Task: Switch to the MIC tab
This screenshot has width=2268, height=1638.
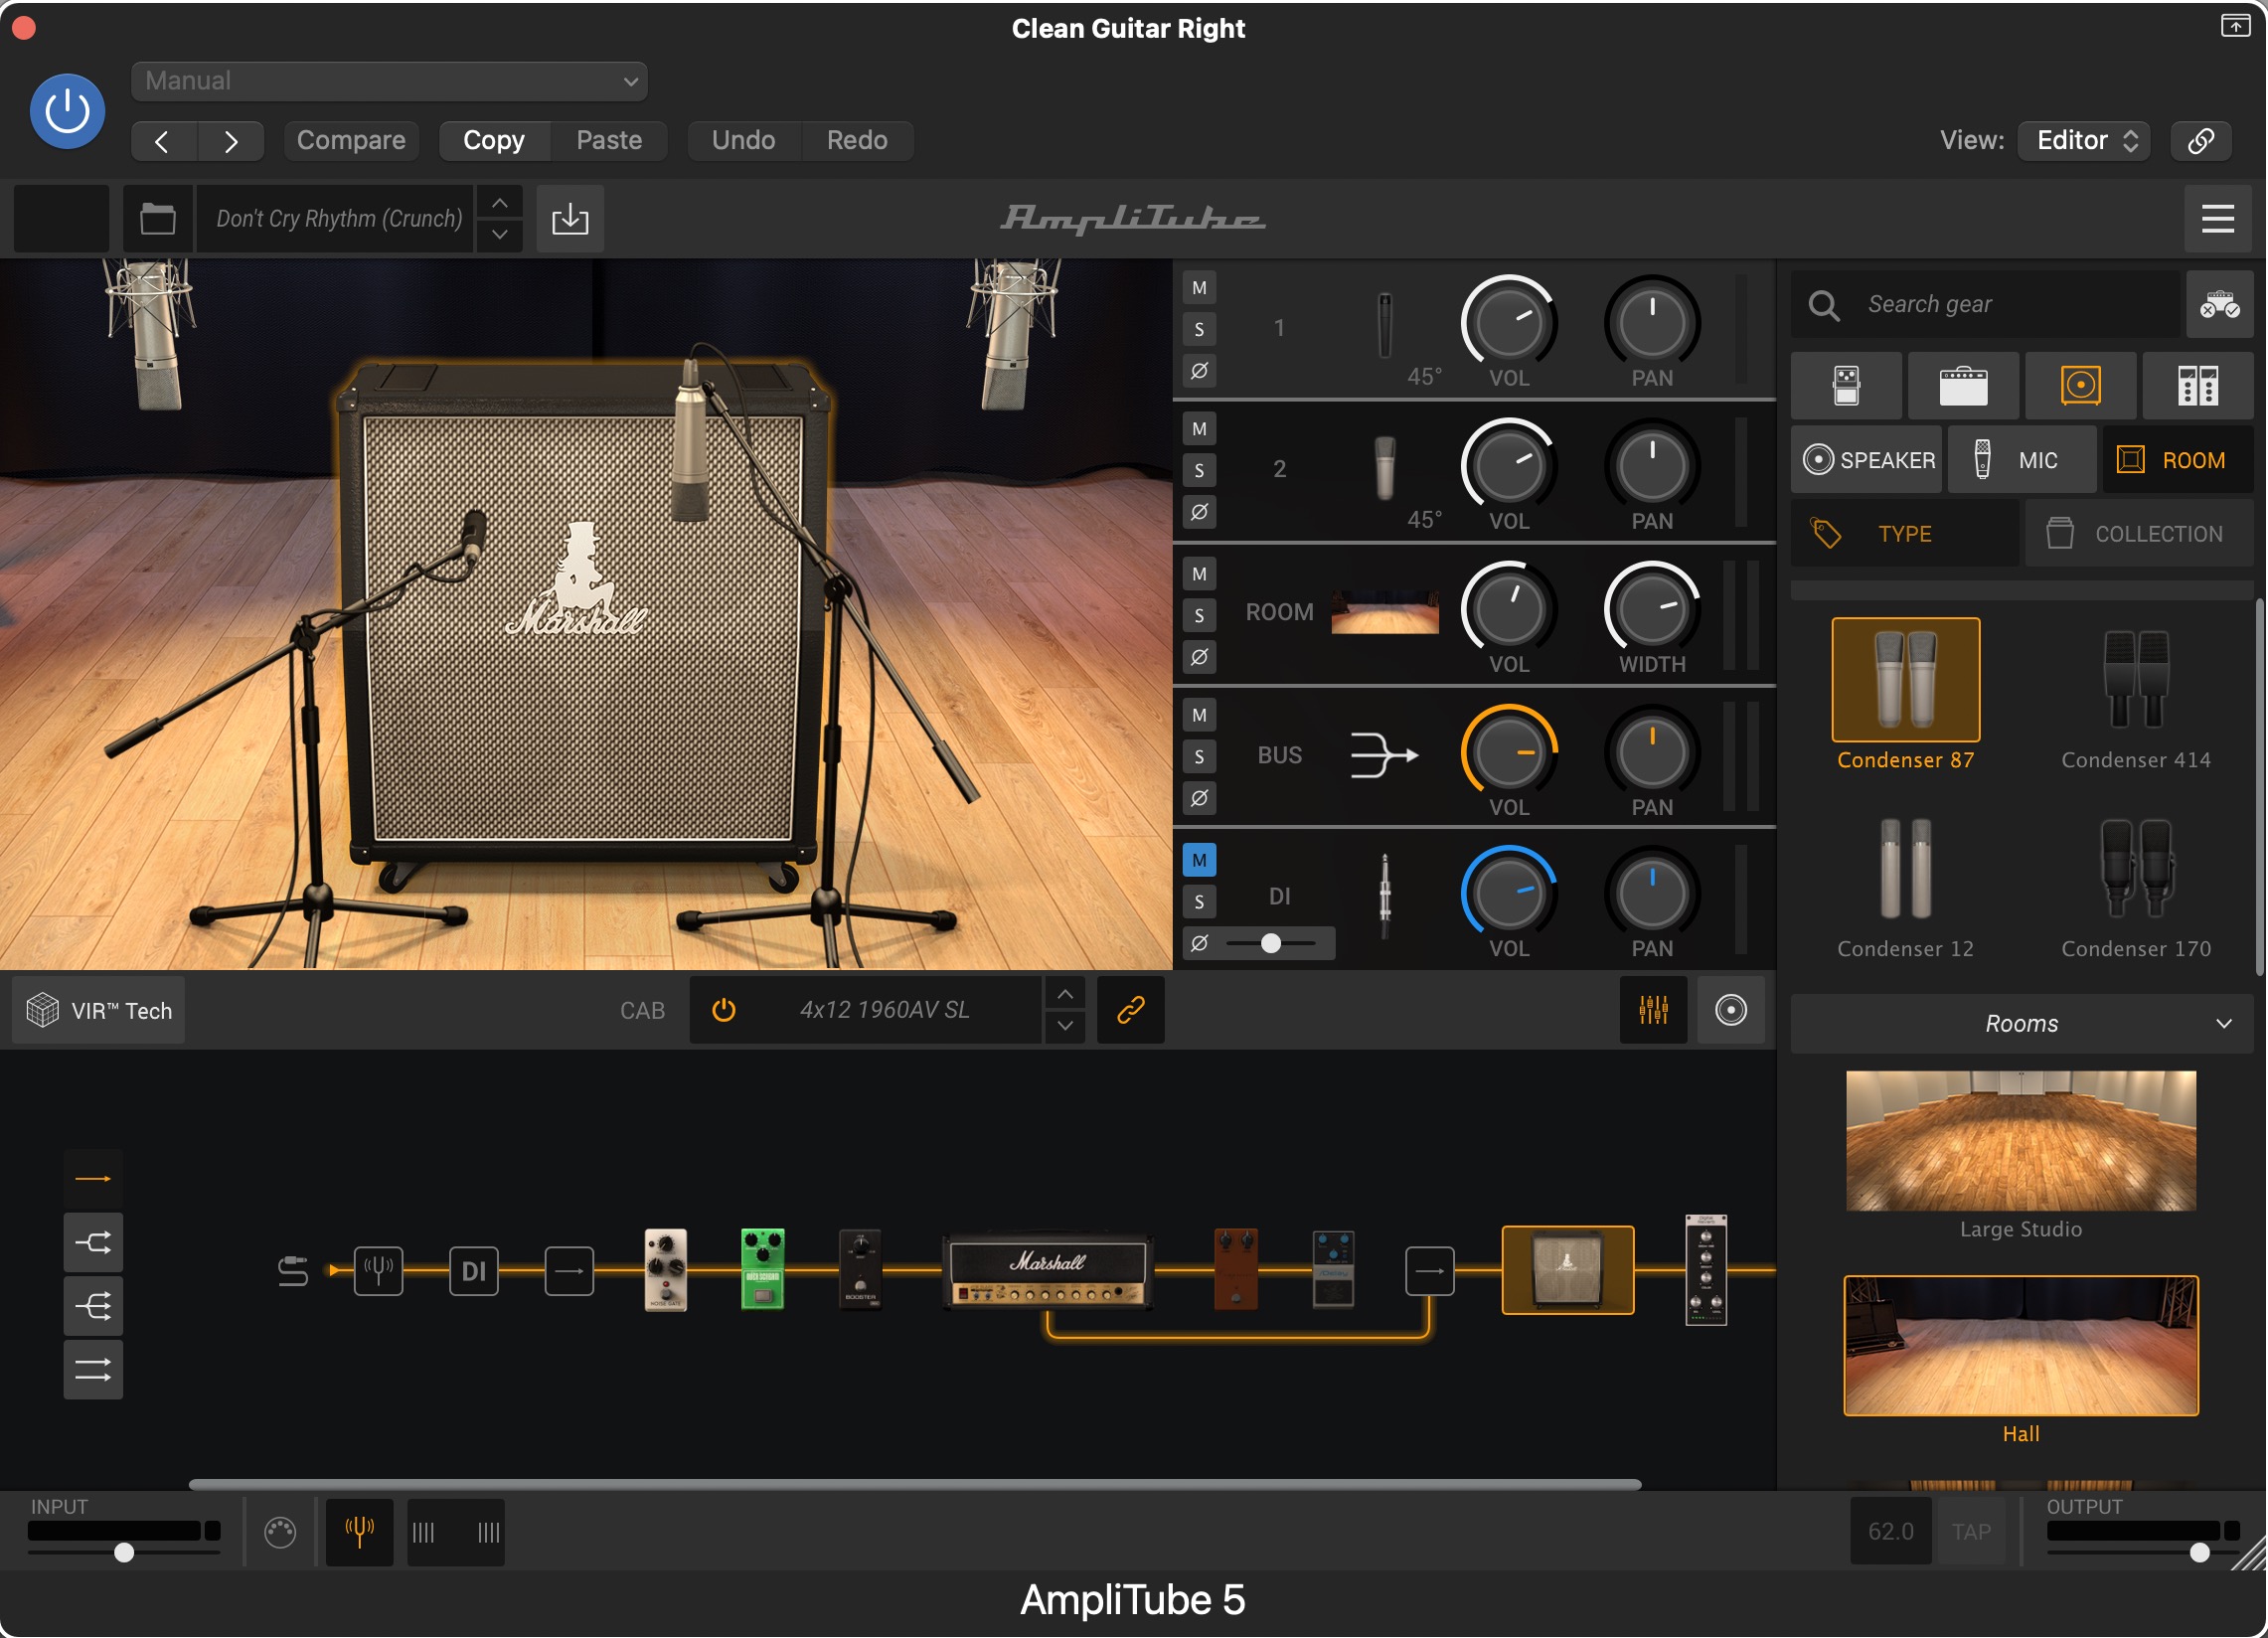Action: click(x=2022, y=460)
